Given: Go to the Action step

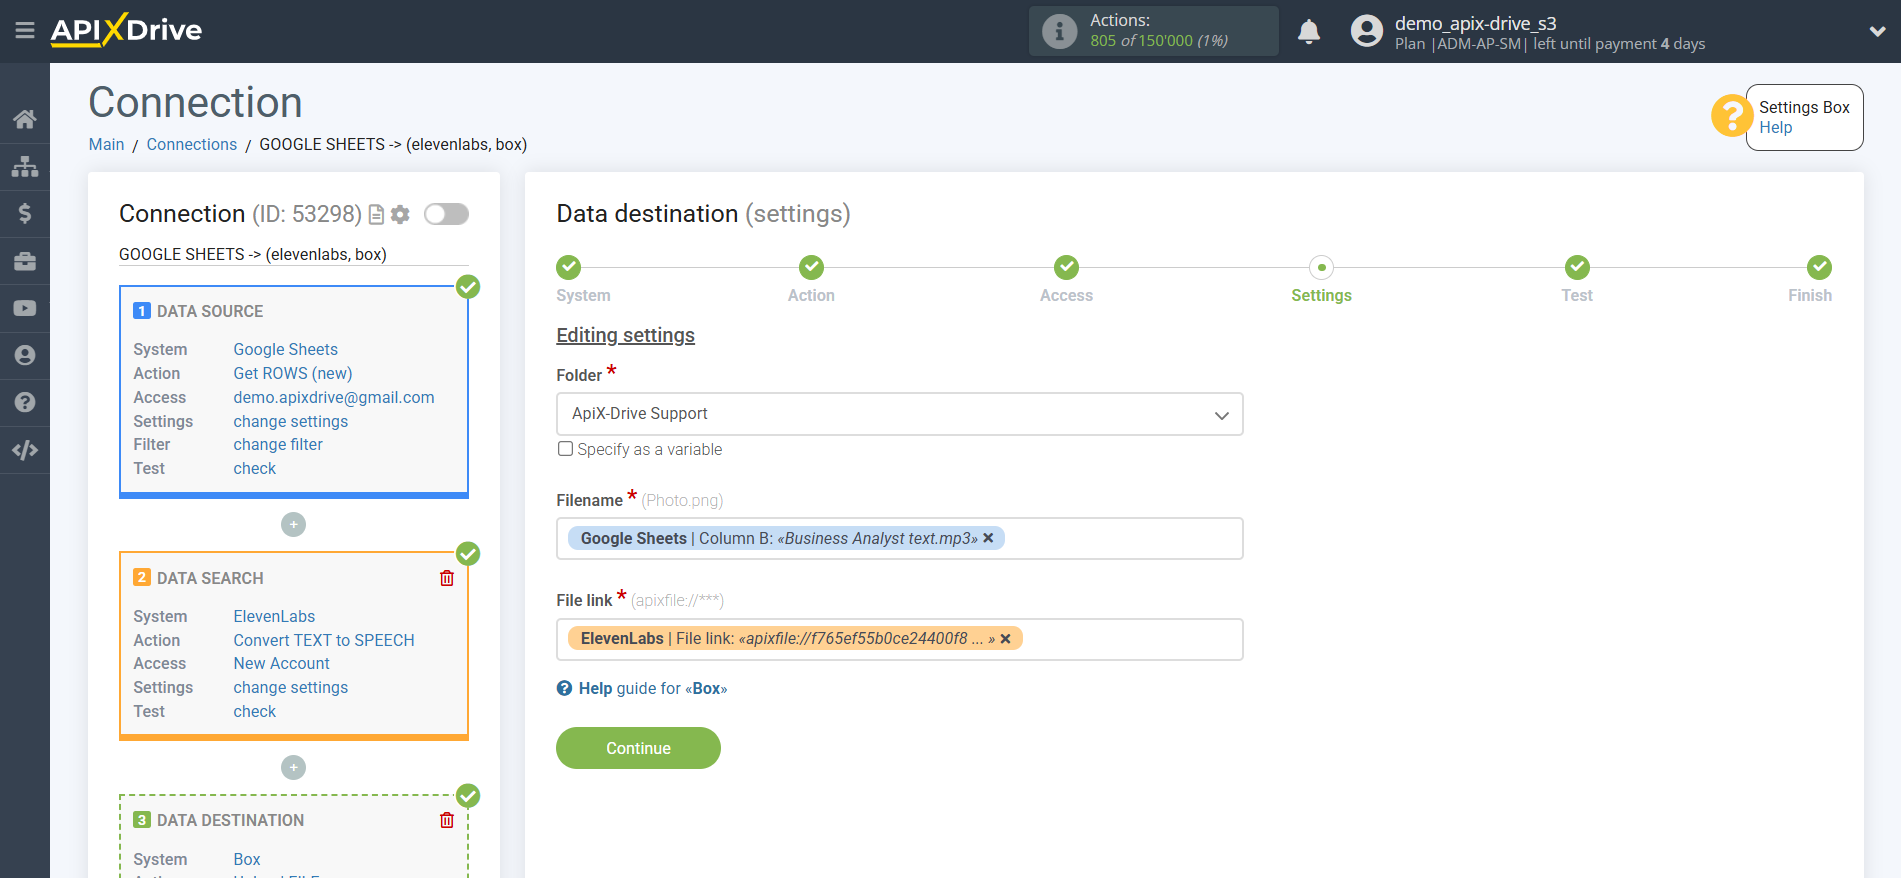Looking at the screenshot, I should (x=811, y=267).
